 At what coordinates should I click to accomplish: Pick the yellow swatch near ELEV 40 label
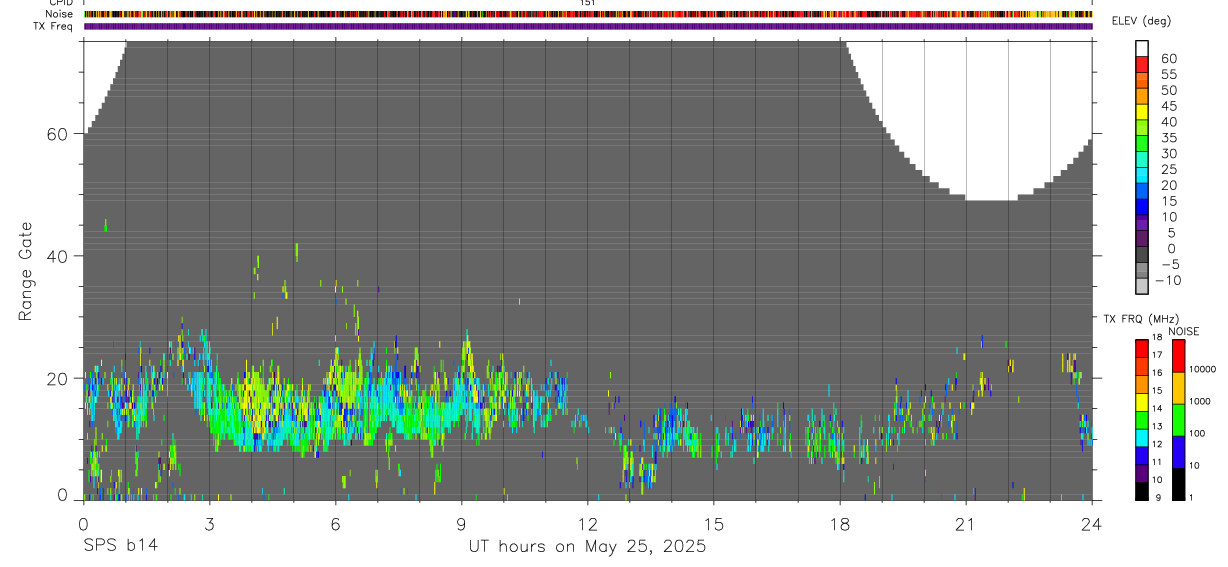(x=1142, y=112)
